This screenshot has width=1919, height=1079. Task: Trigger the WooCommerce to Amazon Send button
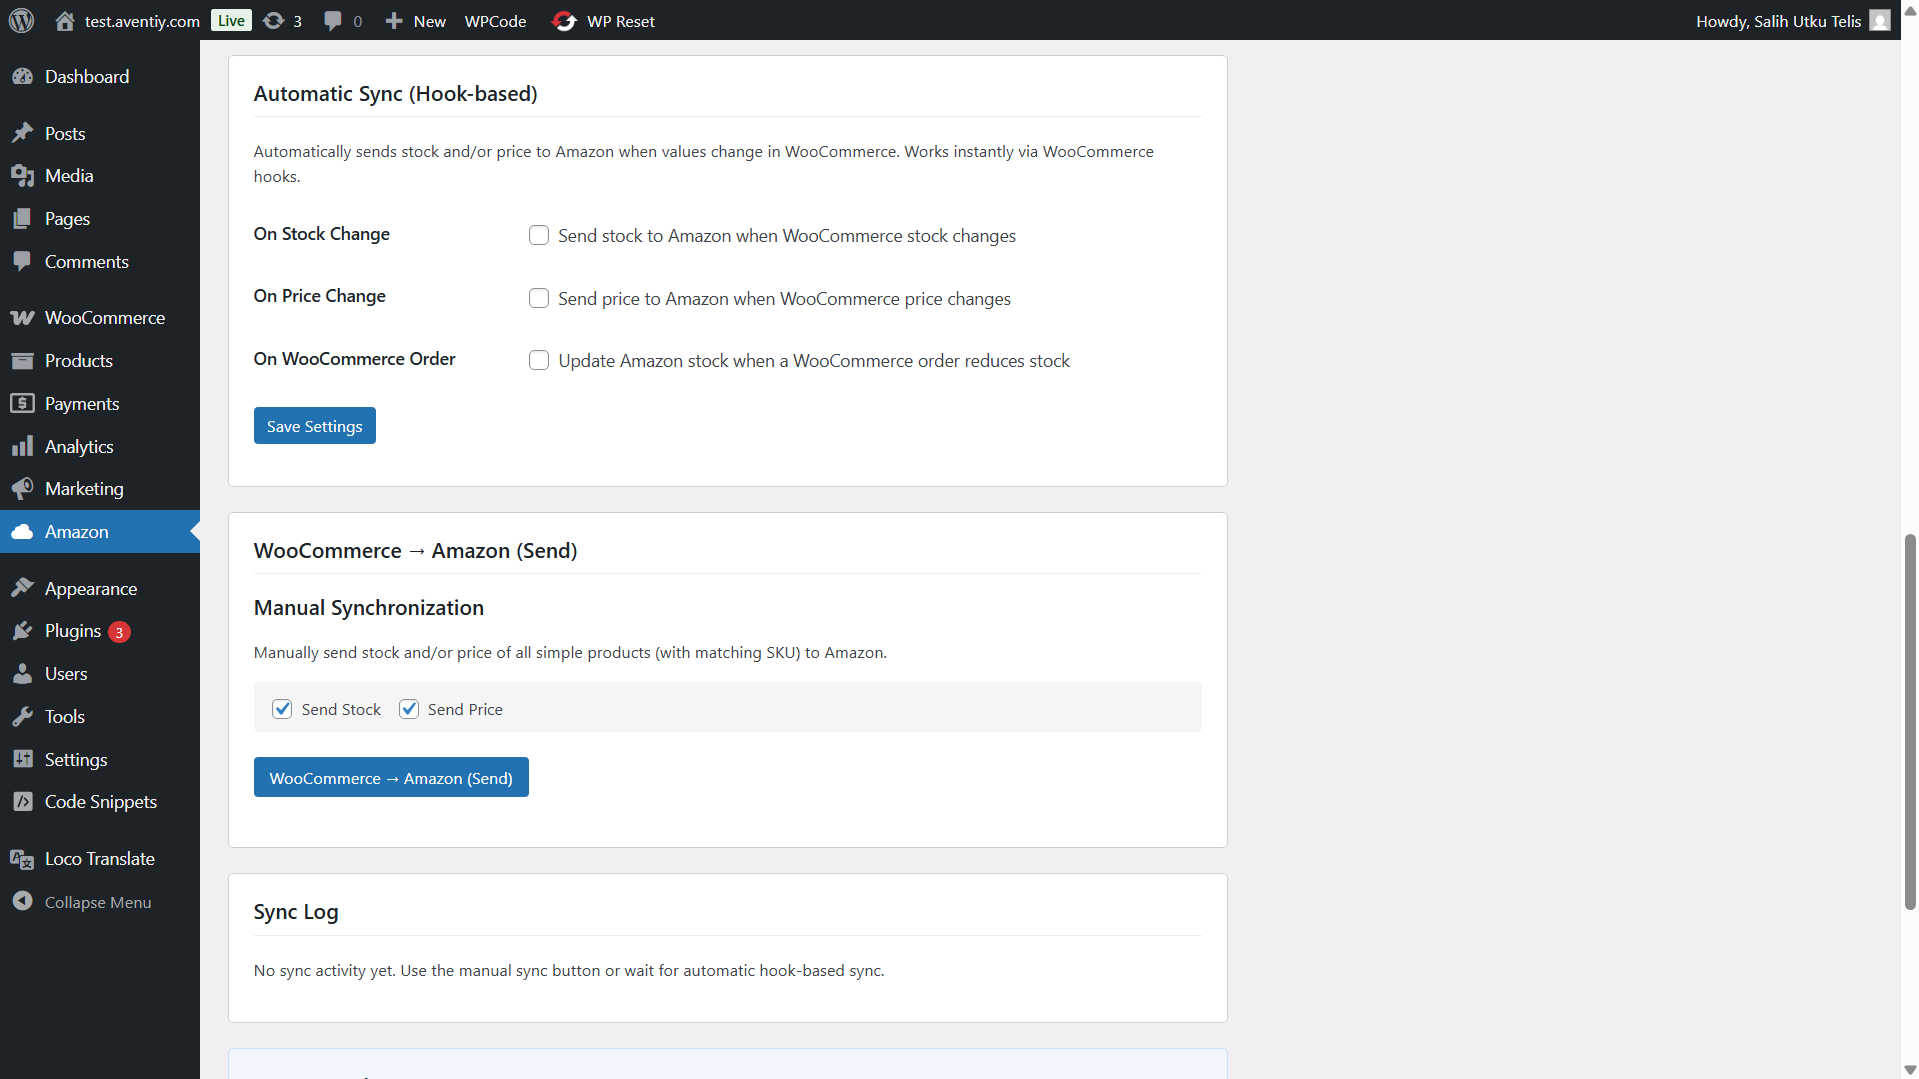coord(391,777)
